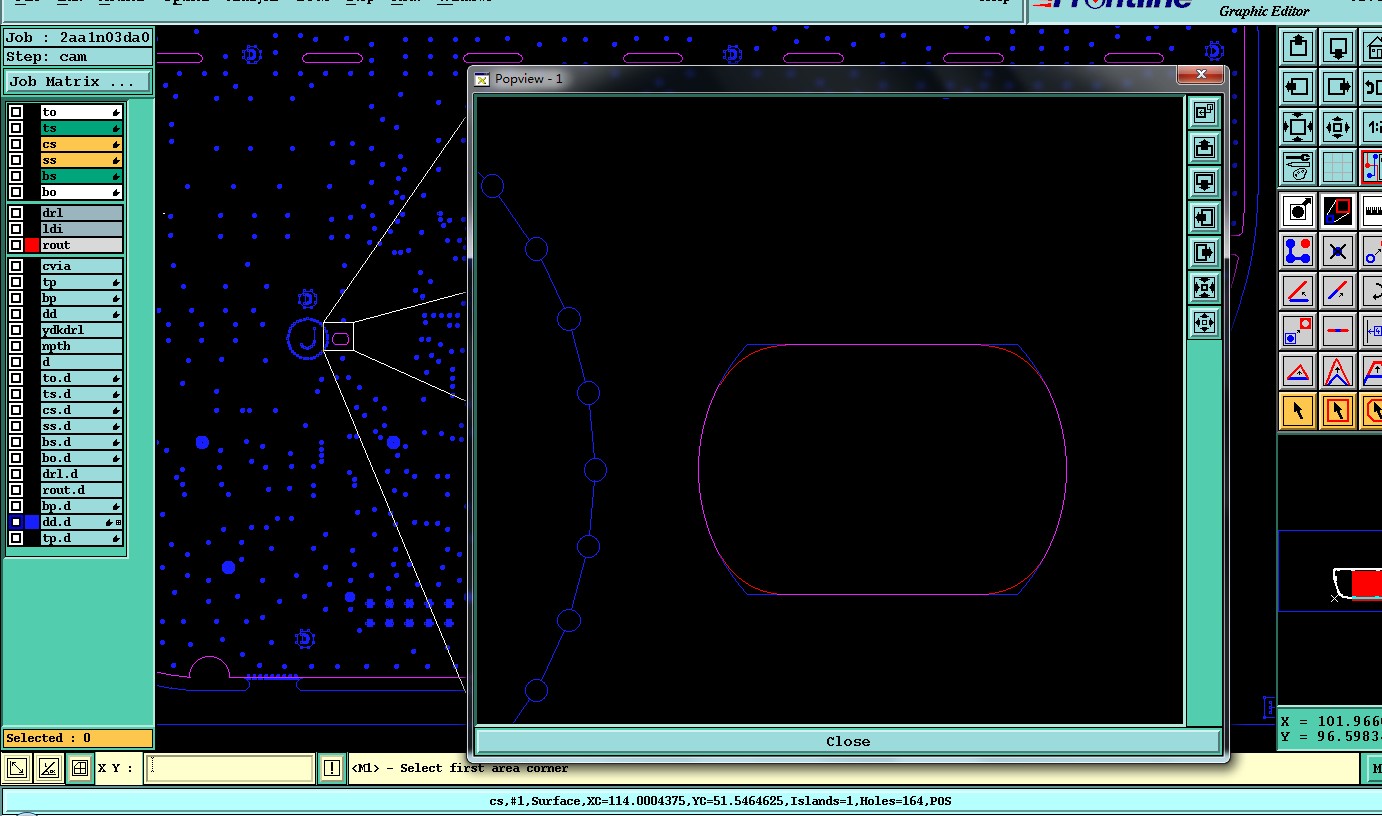Viewport: 1382px width, 816px height.
Task: Pan left using main toolbar arrow icon
Action: 1298,87
